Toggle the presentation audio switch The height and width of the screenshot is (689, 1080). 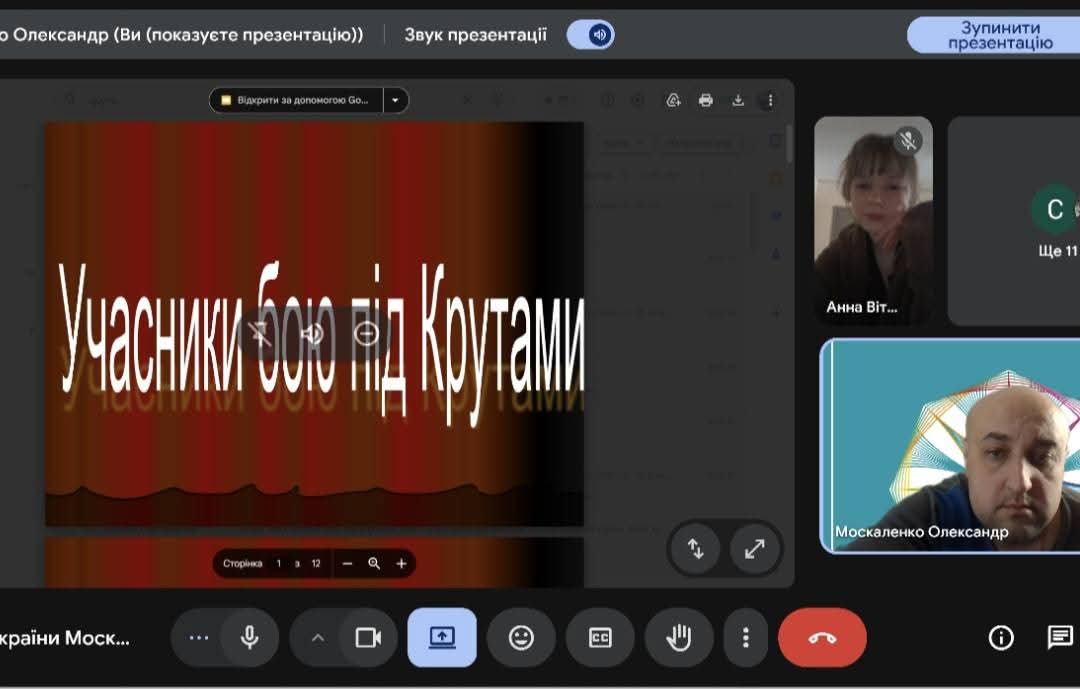[590, 35]
